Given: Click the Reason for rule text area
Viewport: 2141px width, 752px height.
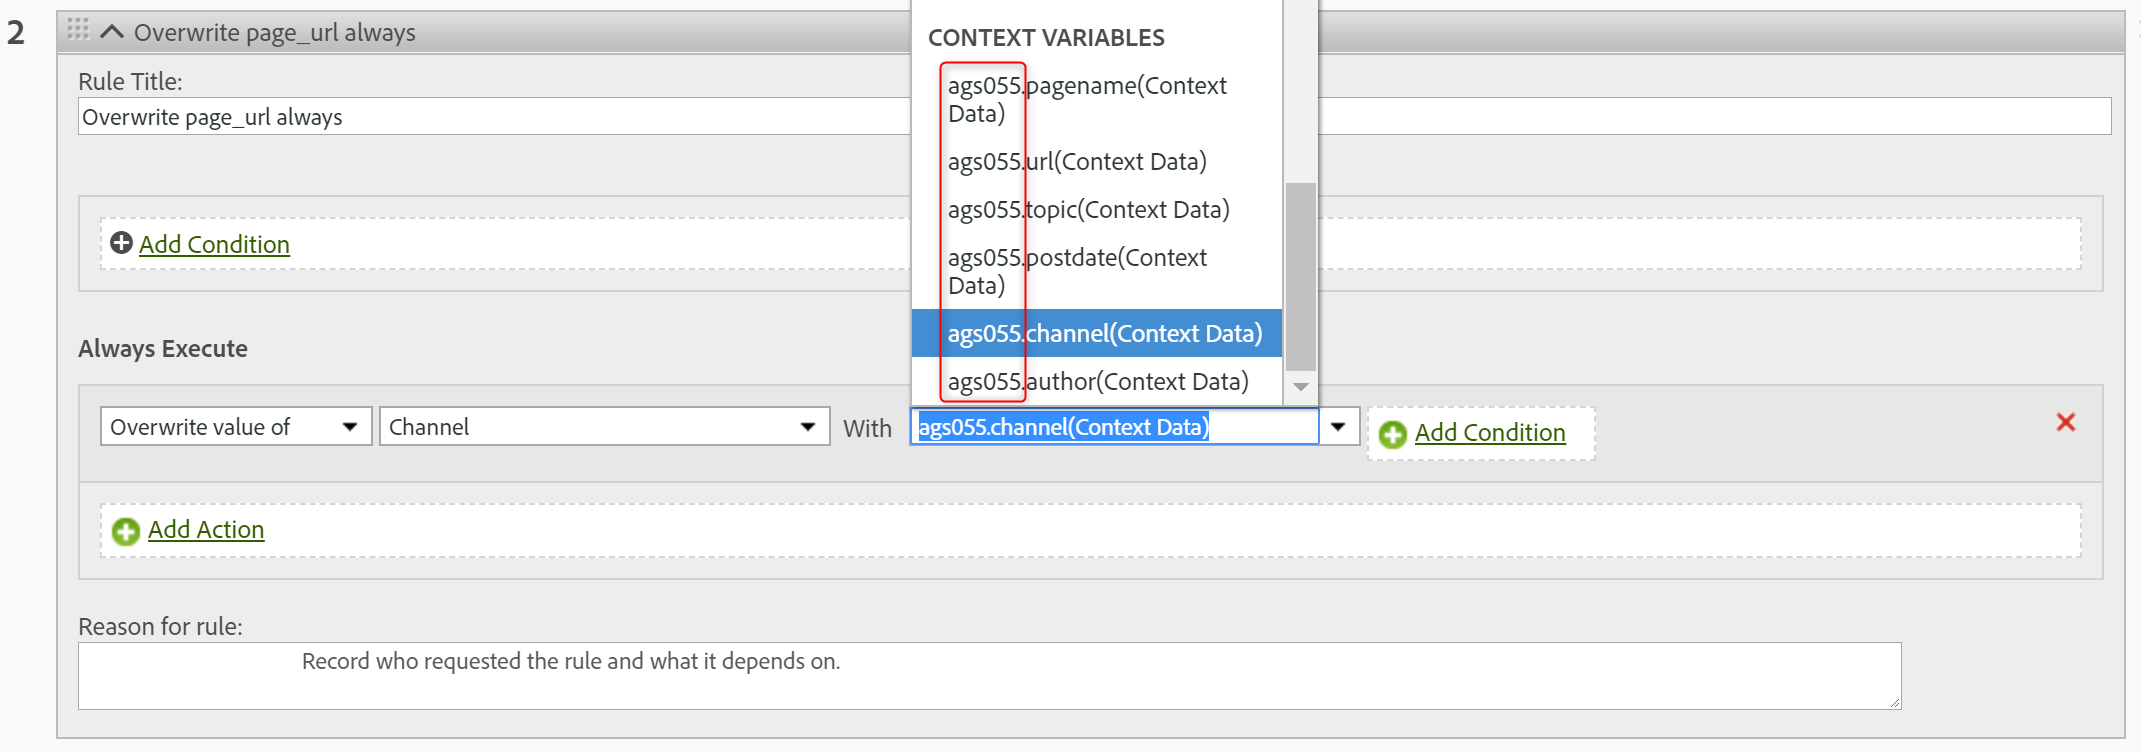Looking at the screenshot, I should 988,676.
